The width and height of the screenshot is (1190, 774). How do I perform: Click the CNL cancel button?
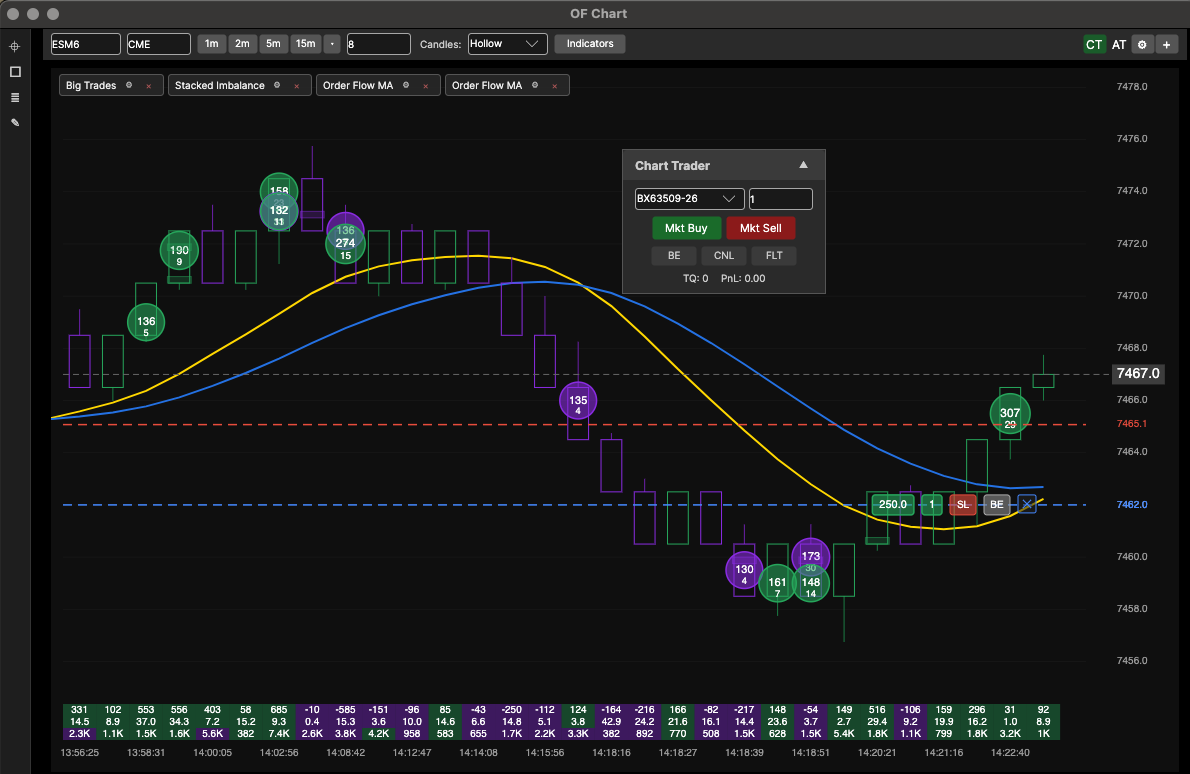(x=724, y=256)
